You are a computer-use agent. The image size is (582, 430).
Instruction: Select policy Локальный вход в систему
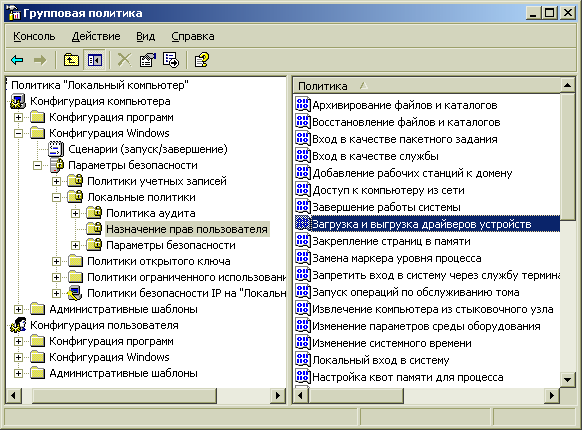point(381,360)
